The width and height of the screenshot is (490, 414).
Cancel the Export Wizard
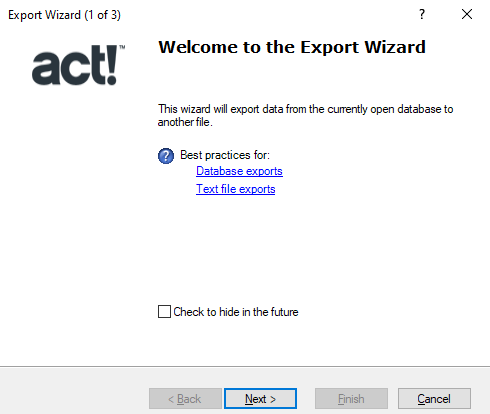click(x=434, y=398)
